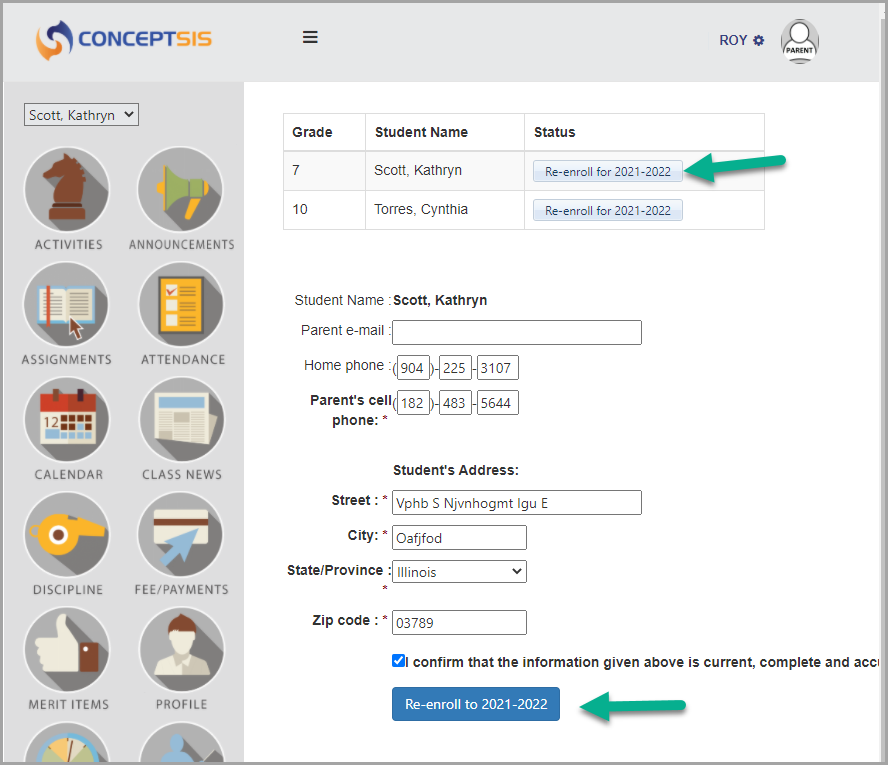Click the DISCIPLINE label
Screen dimensions: 888x765
pos(68,589)
